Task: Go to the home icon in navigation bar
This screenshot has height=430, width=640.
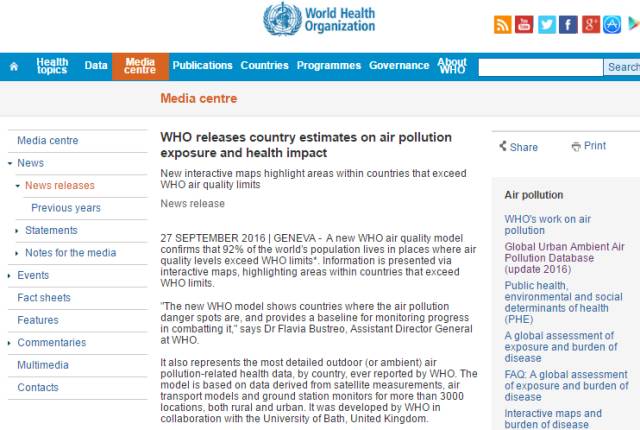Action: point(14,66)
